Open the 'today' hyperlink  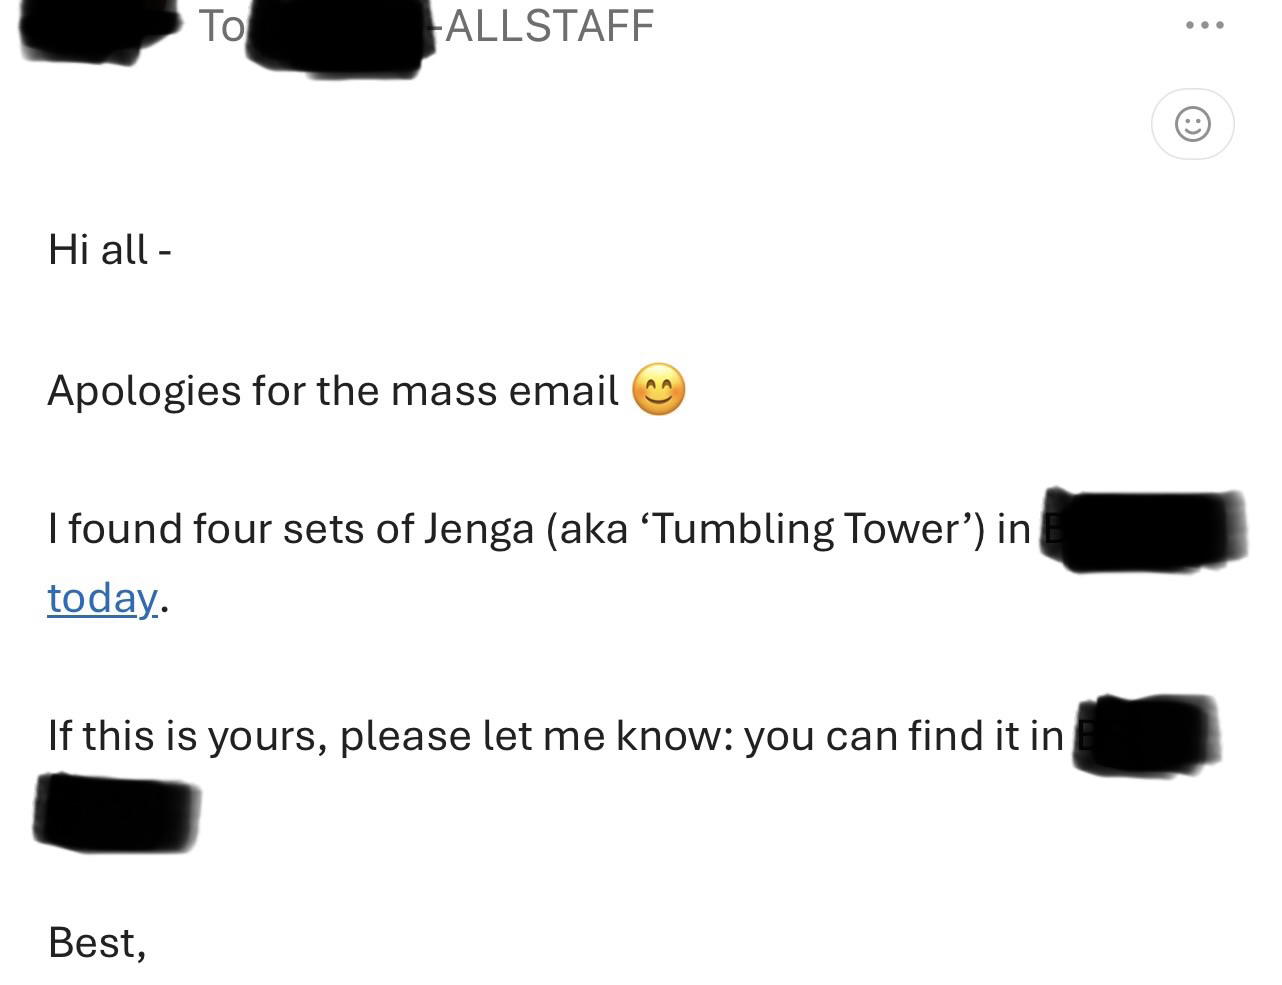[102, 598]
